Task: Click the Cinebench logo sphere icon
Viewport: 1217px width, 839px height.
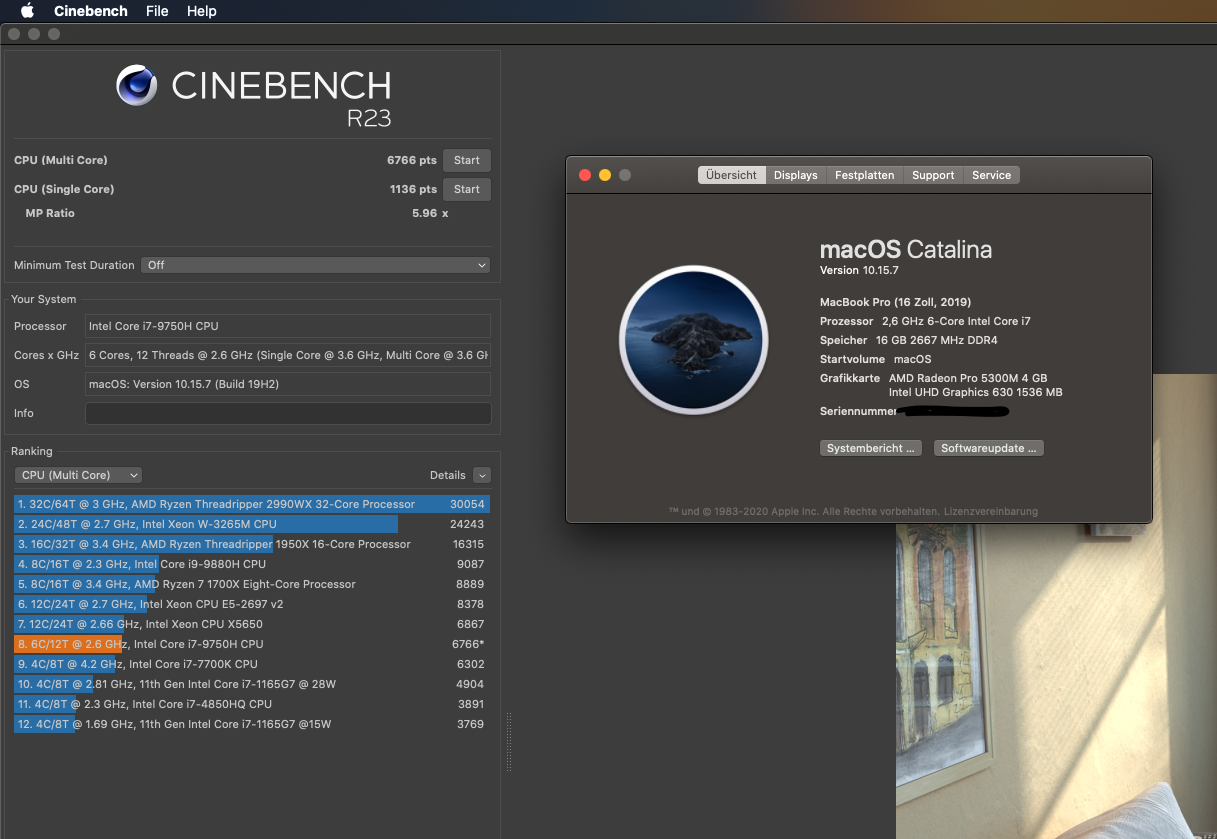Action: point(137,85)
